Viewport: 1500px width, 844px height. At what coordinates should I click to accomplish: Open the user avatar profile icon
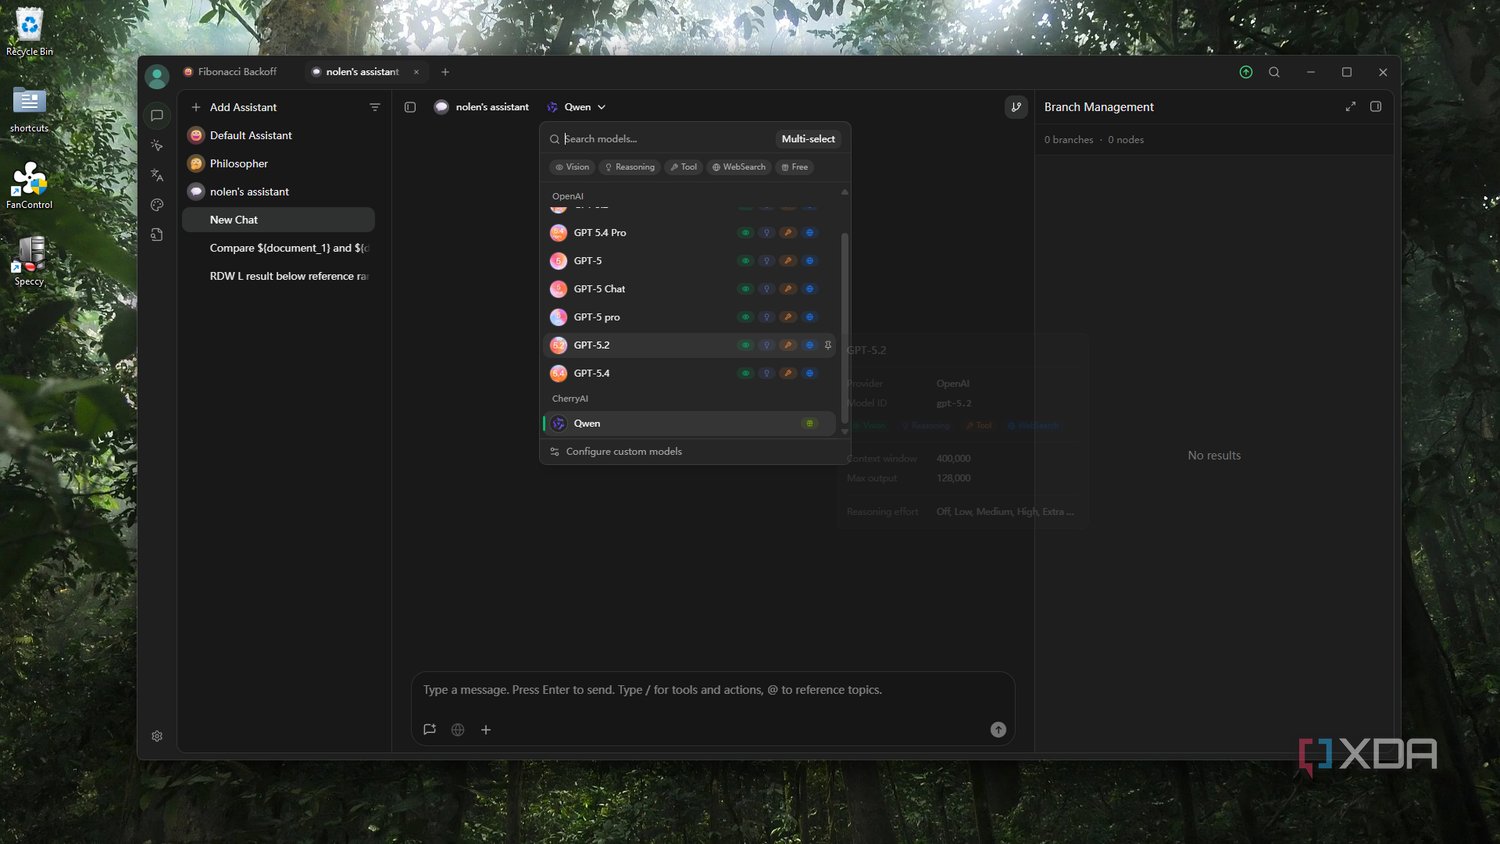157,76
